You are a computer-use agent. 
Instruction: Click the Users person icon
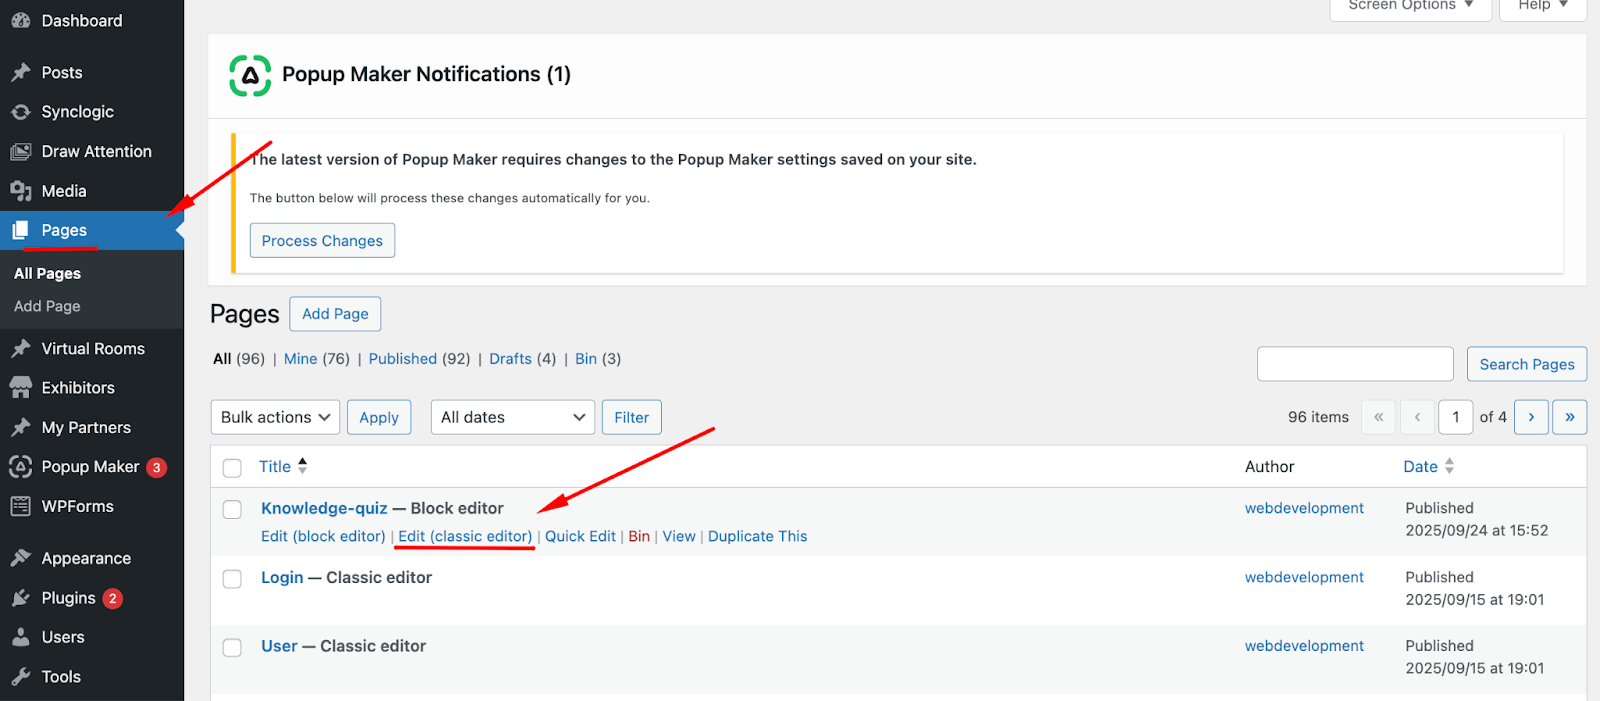20,638
